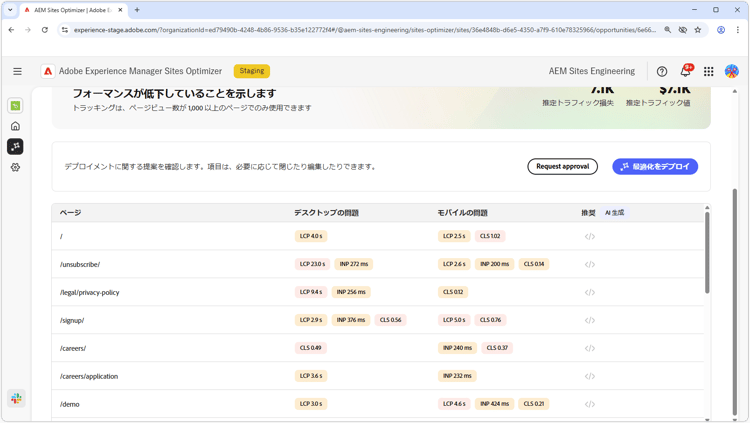750x423 pixels.
Task: Click the INP 232 ms mobile tag
Action: point(457,376)
